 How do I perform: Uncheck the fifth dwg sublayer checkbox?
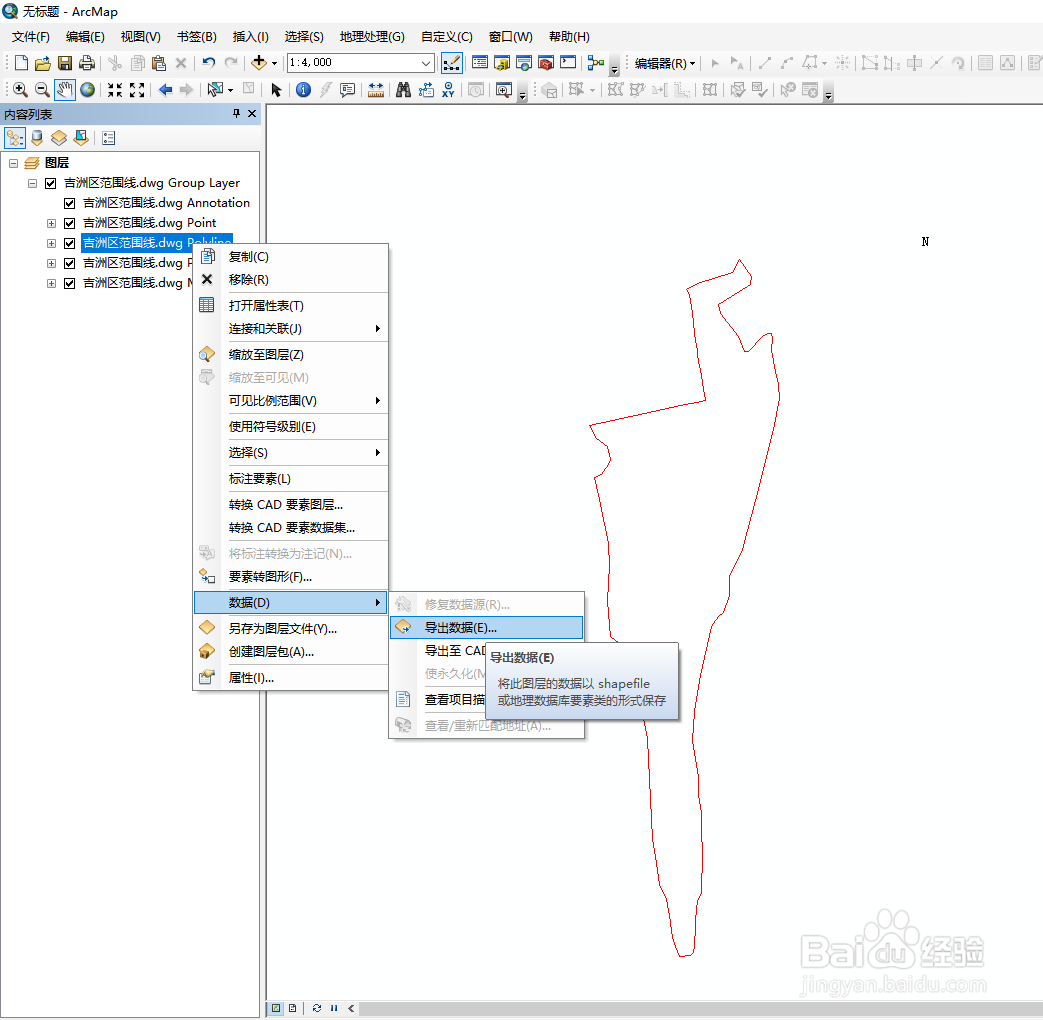coord(69,263)
